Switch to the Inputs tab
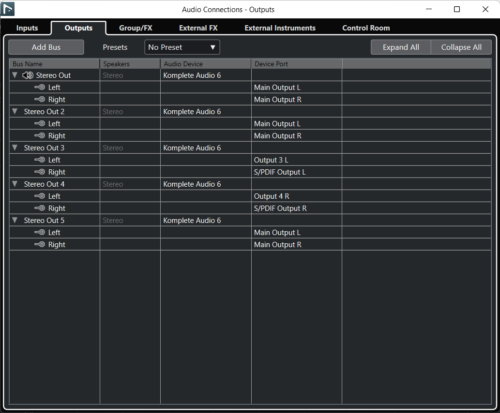Viewport: 500px width, 413px height. [x=27, y=28]
